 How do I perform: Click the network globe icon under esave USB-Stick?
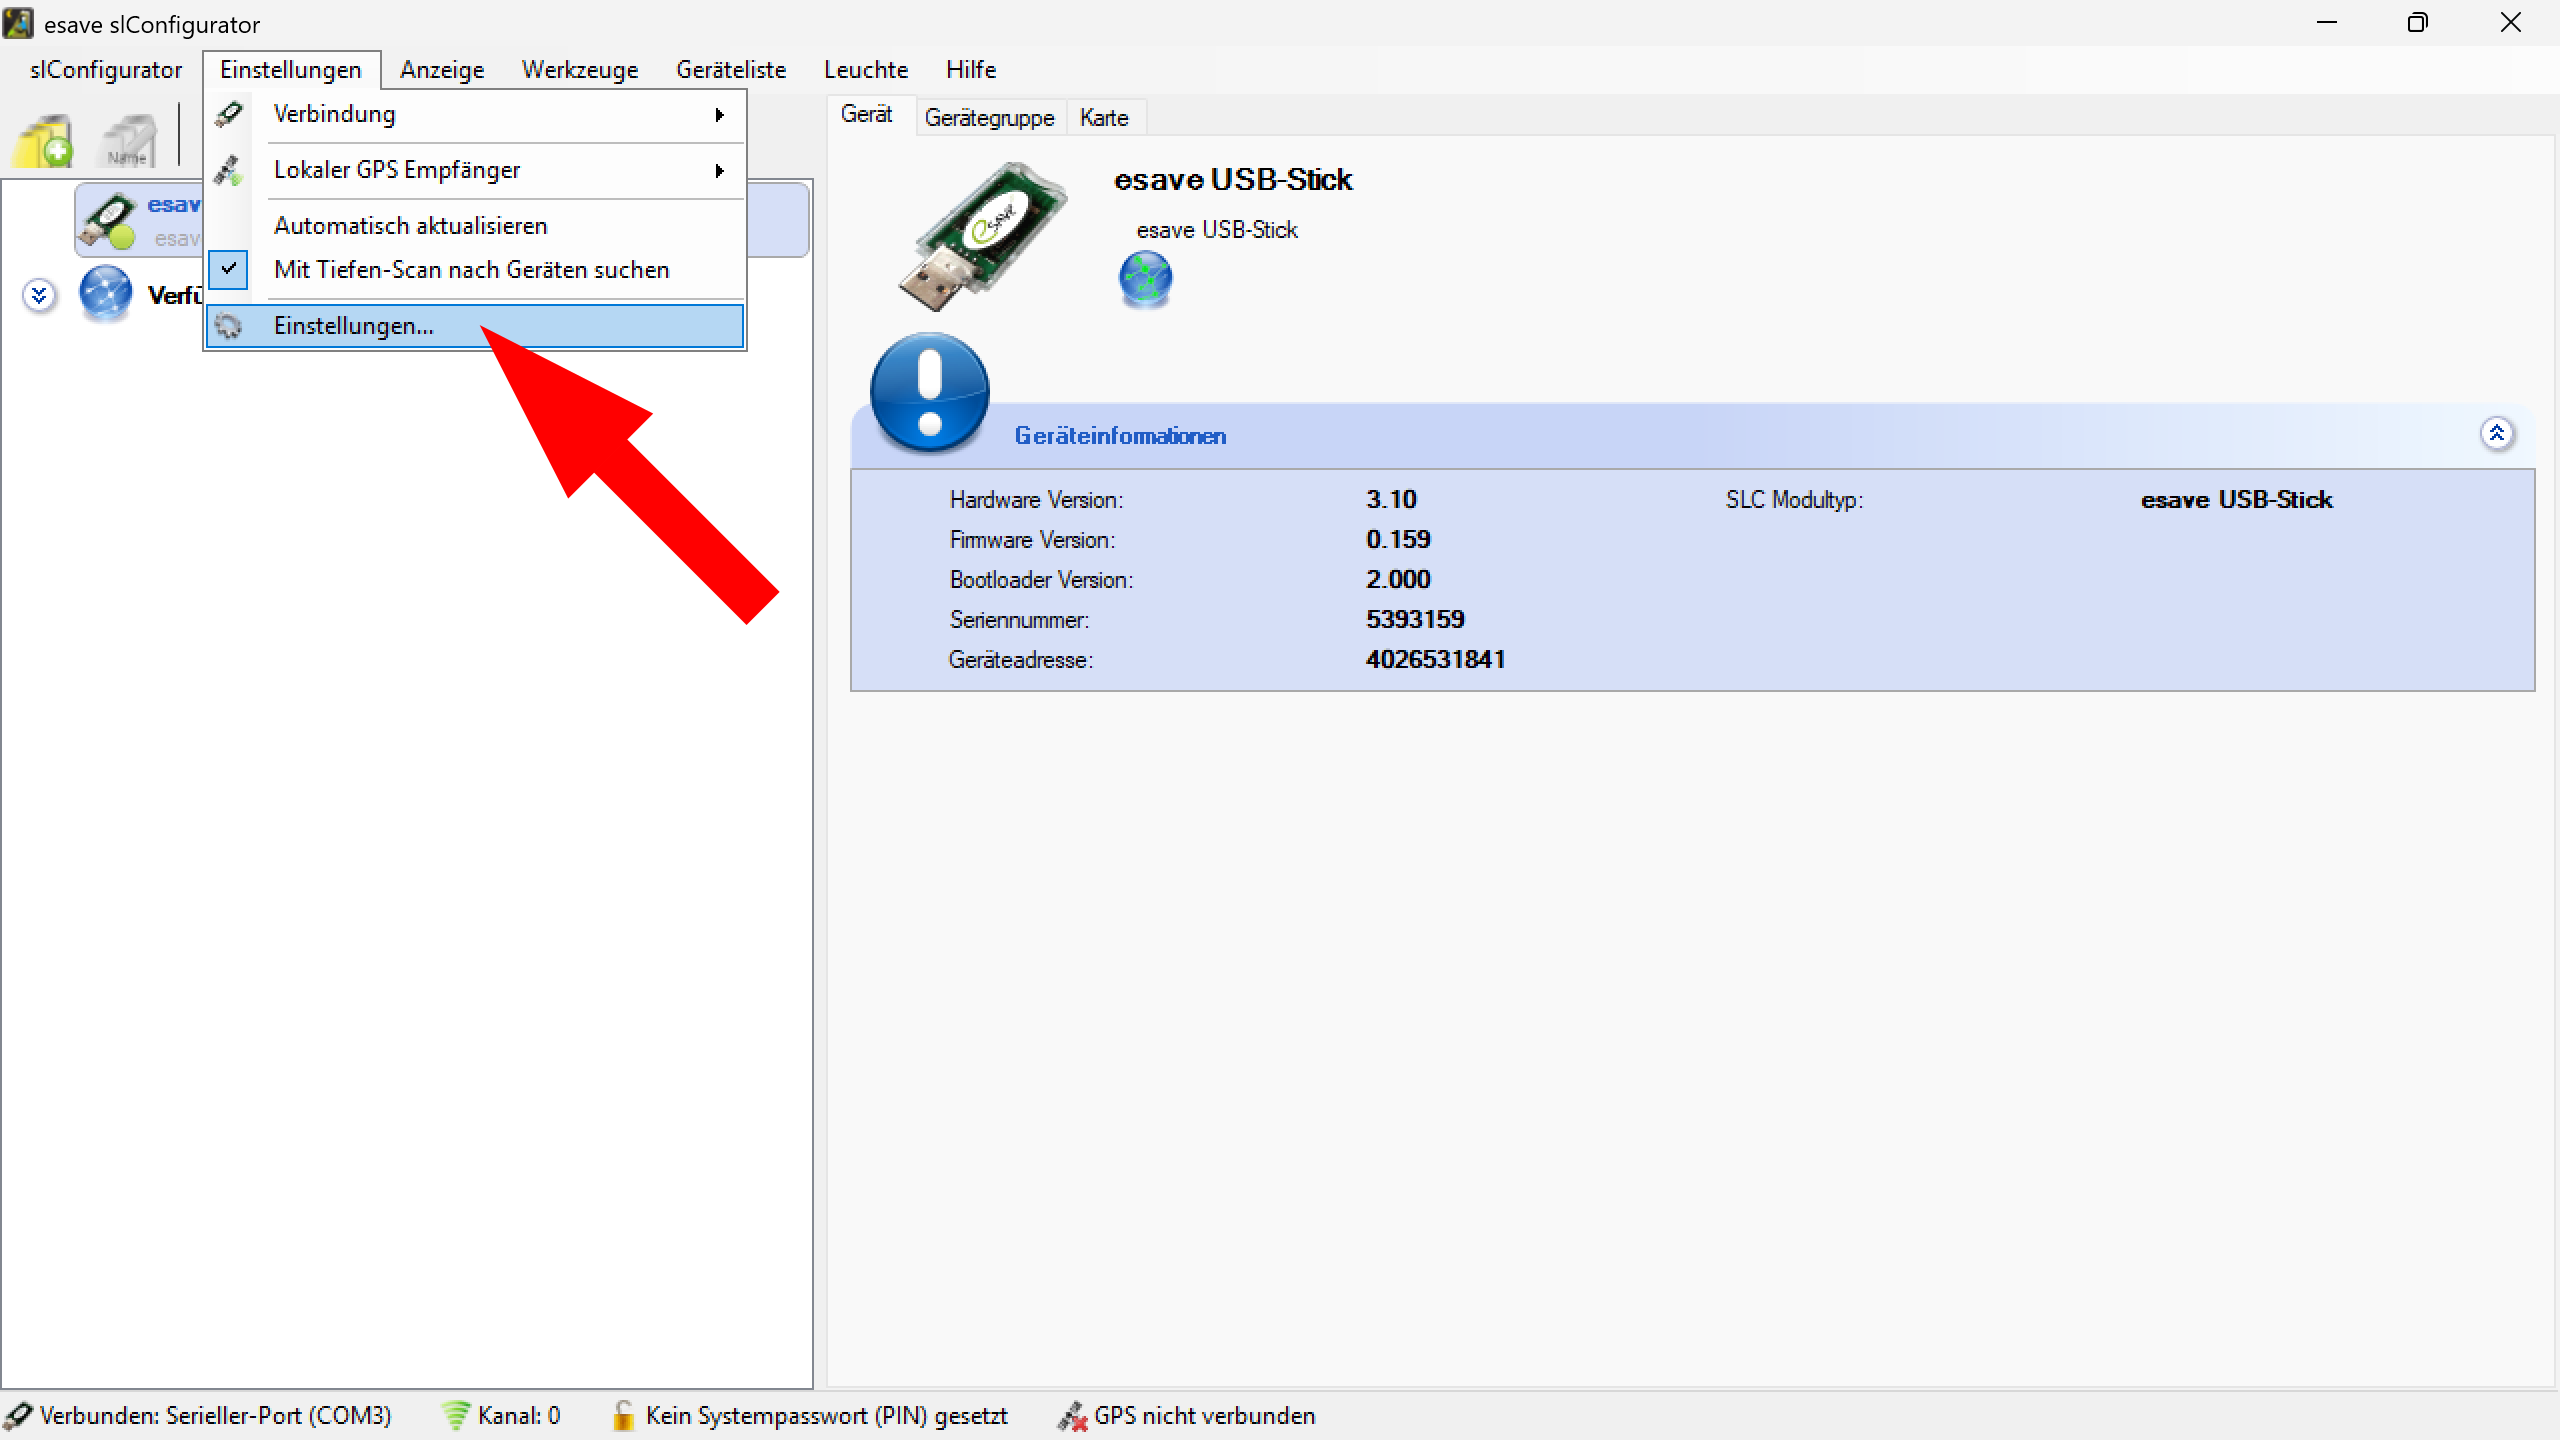pyautogui.click(x=1145, y=279)
